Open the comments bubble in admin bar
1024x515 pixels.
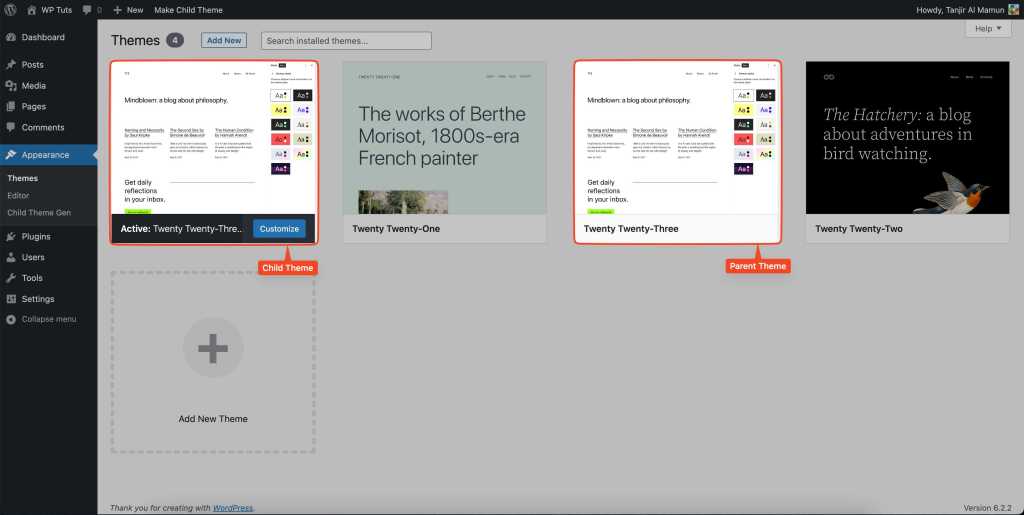click(x=92, y=10)
